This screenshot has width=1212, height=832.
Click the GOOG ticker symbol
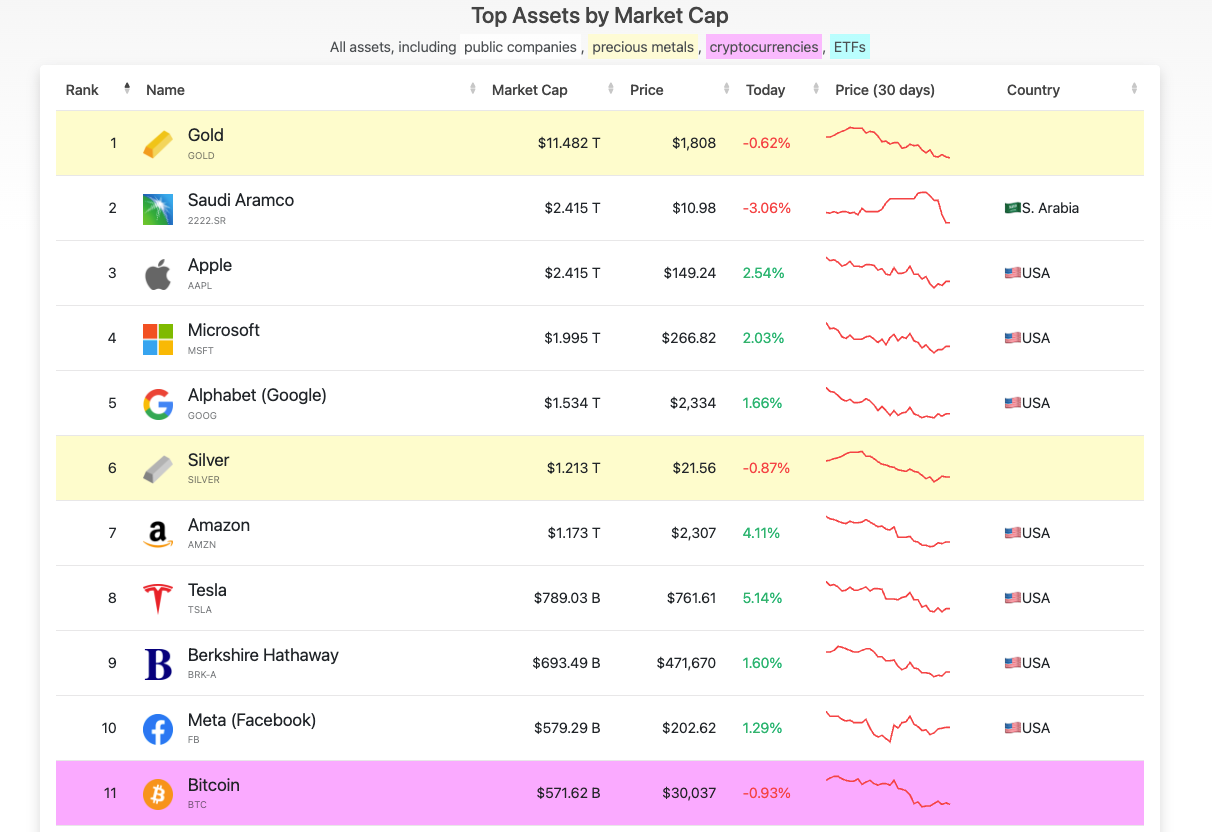[202, 415]
